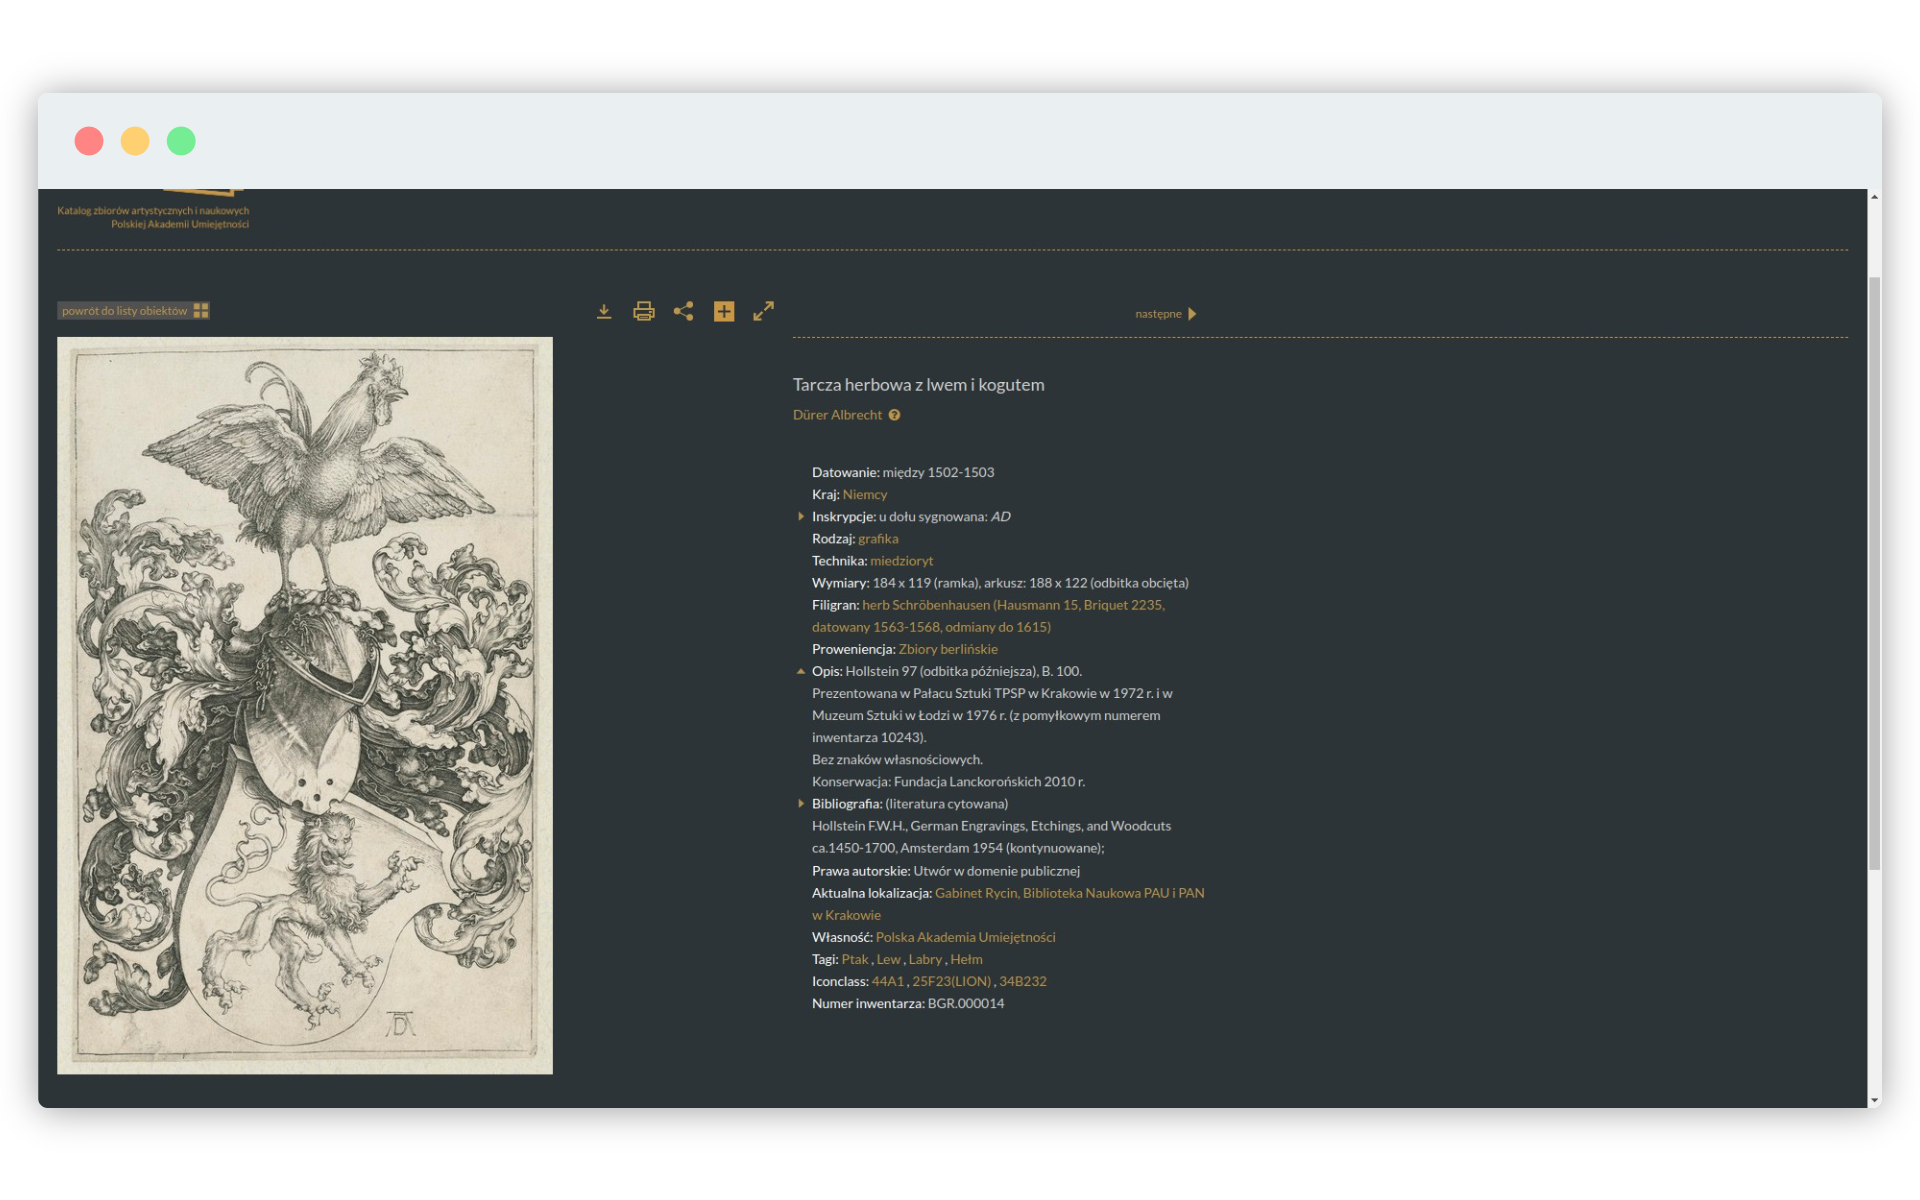Expand the Inskrypcje section
1920x1200 pixels.
[801, 517]
